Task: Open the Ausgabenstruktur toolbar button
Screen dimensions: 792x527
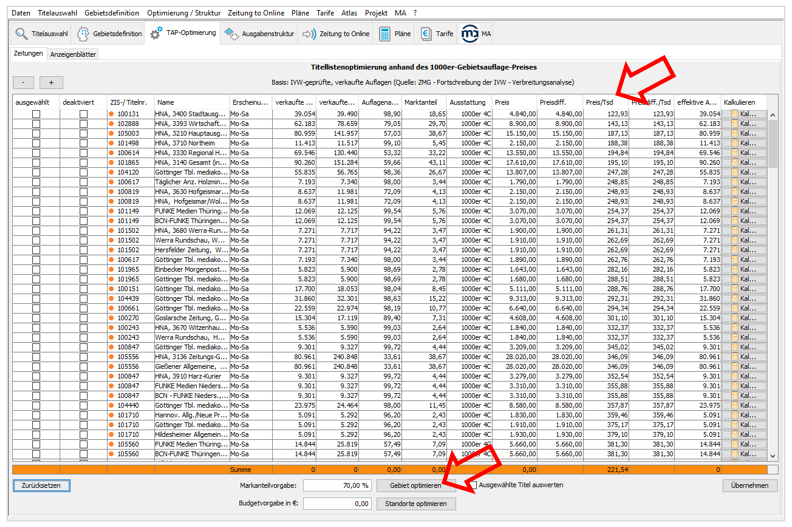Action: (x=260, y=33)
